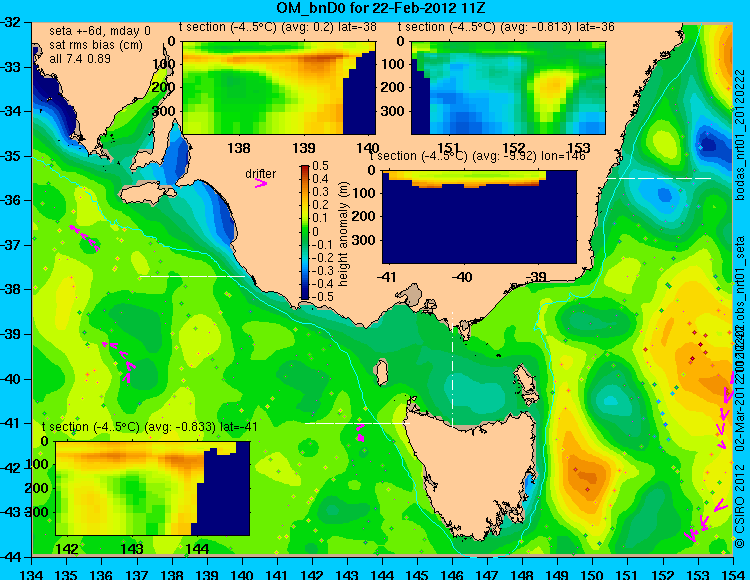Open the temperature section inset for lon=146
750x580 pixels.
coord(479,217)
